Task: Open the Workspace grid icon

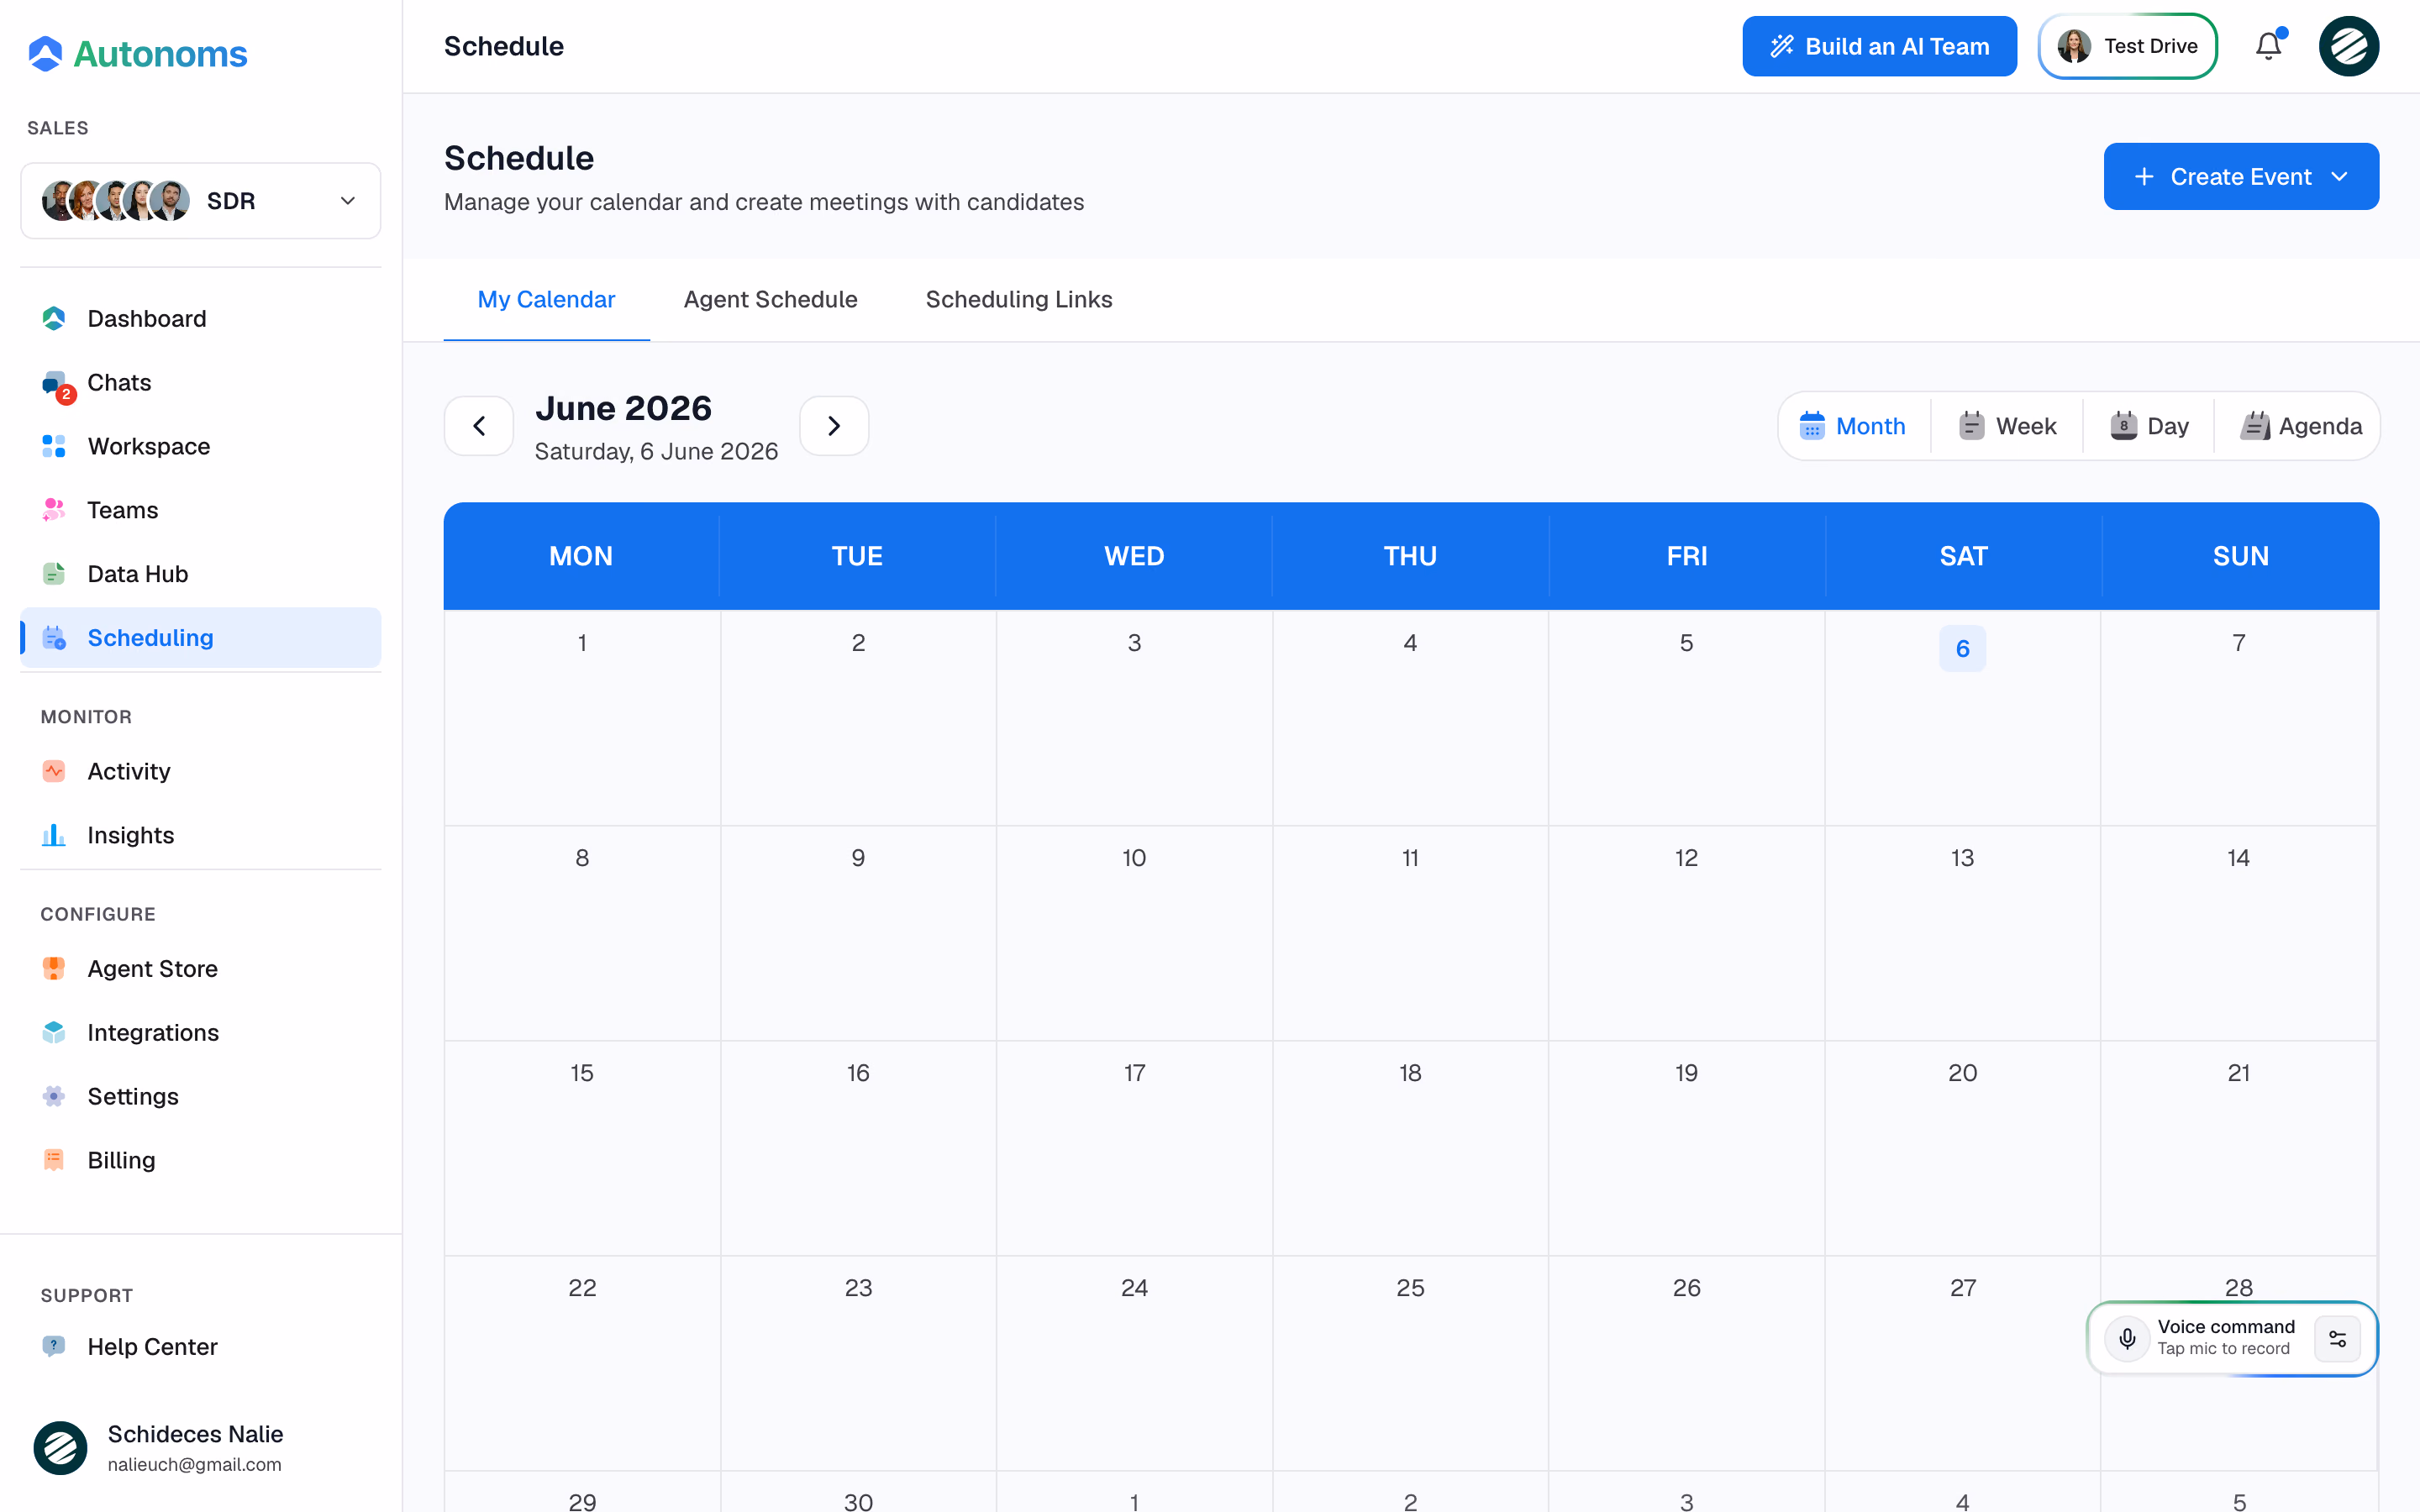Action: click(x=54, y=446)
